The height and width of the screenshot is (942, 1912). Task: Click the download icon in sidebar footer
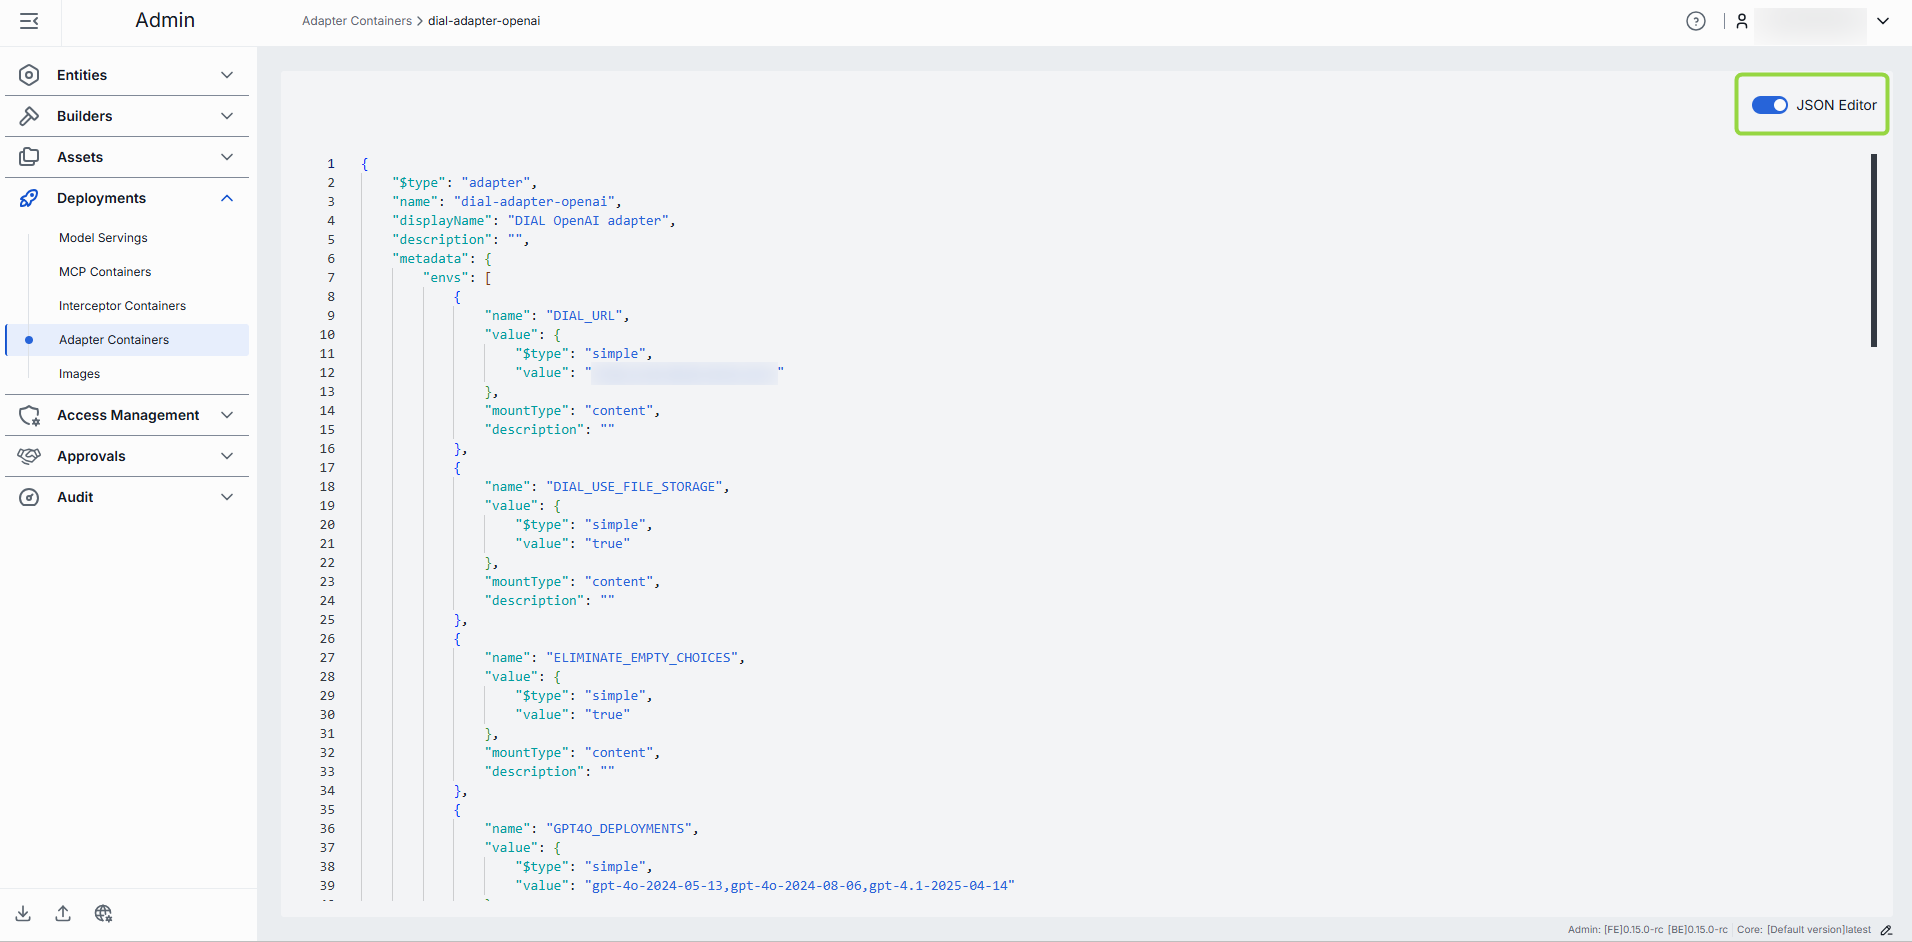23,913
